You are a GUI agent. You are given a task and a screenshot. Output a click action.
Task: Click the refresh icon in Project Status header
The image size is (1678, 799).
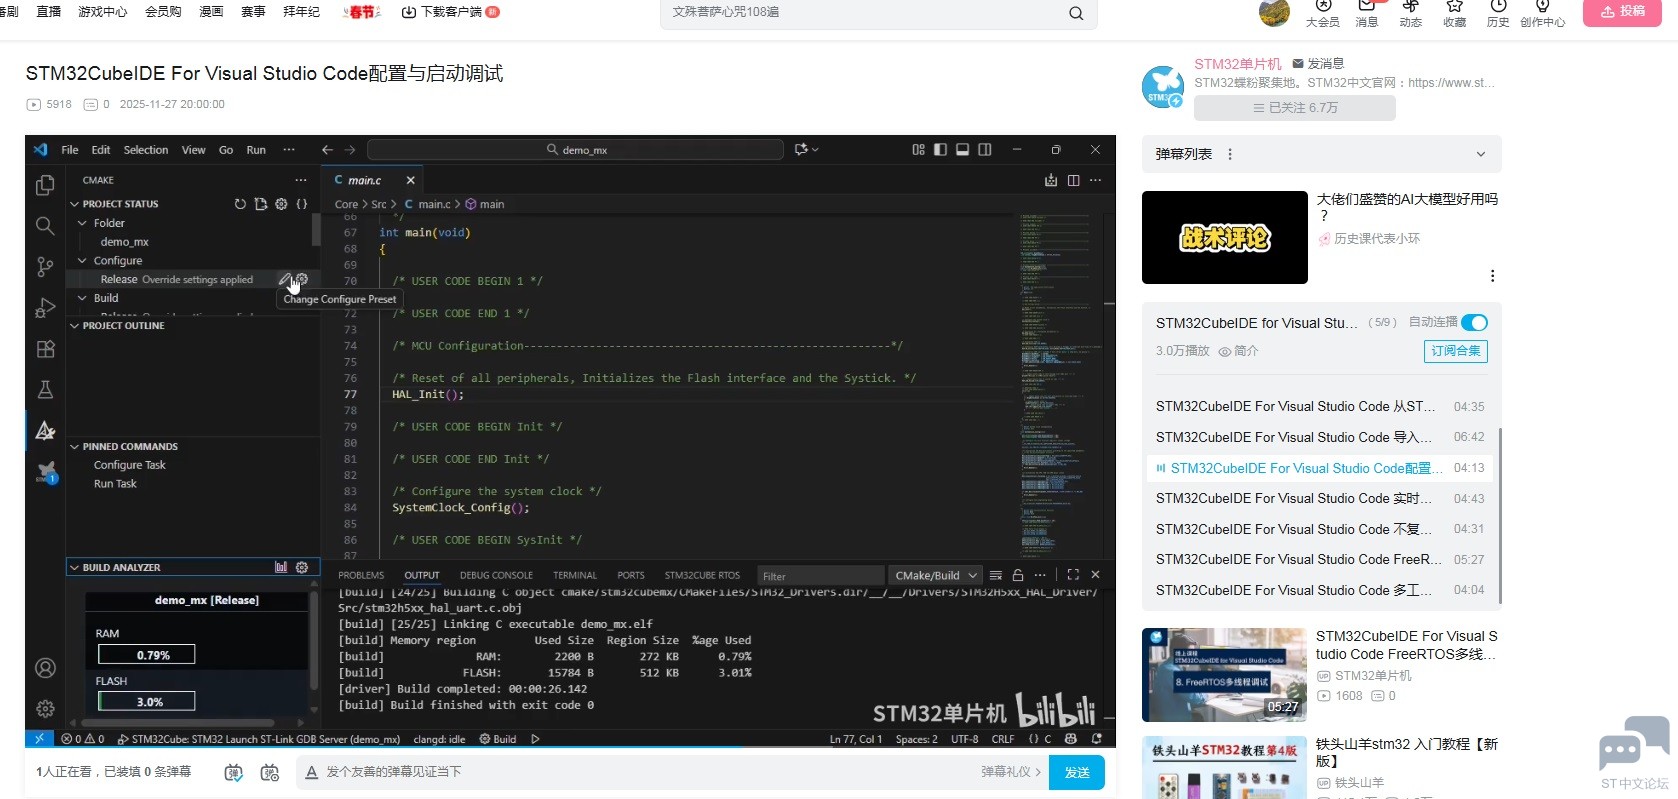click(x=240, y=204)
